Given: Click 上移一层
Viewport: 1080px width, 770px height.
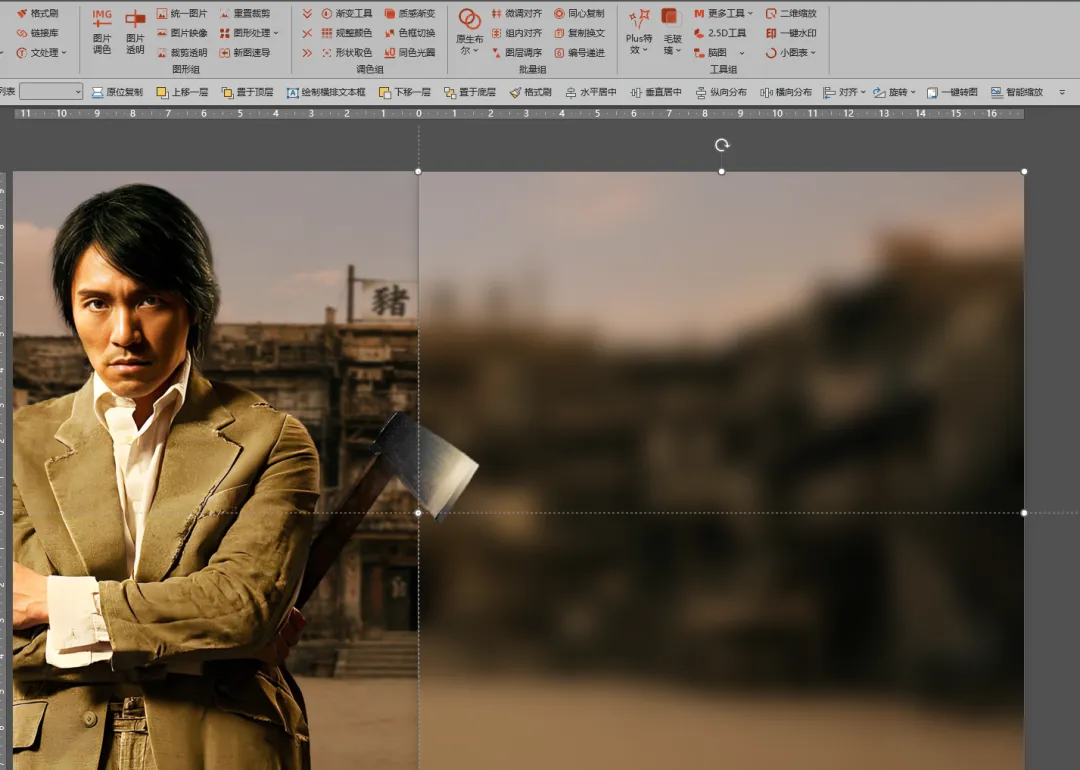Looking at the screenshot, I should point(182,92).
